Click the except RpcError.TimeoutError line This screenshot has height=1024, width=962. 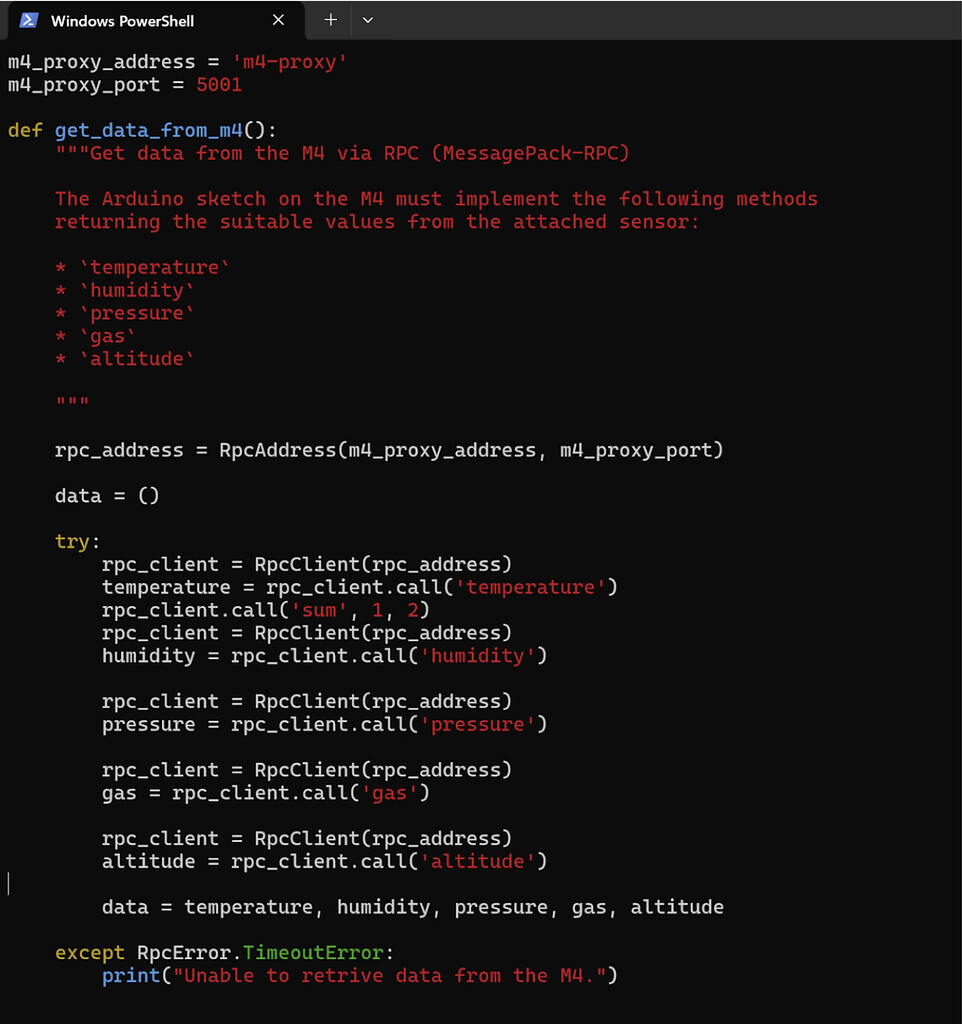tap(222, 952)
